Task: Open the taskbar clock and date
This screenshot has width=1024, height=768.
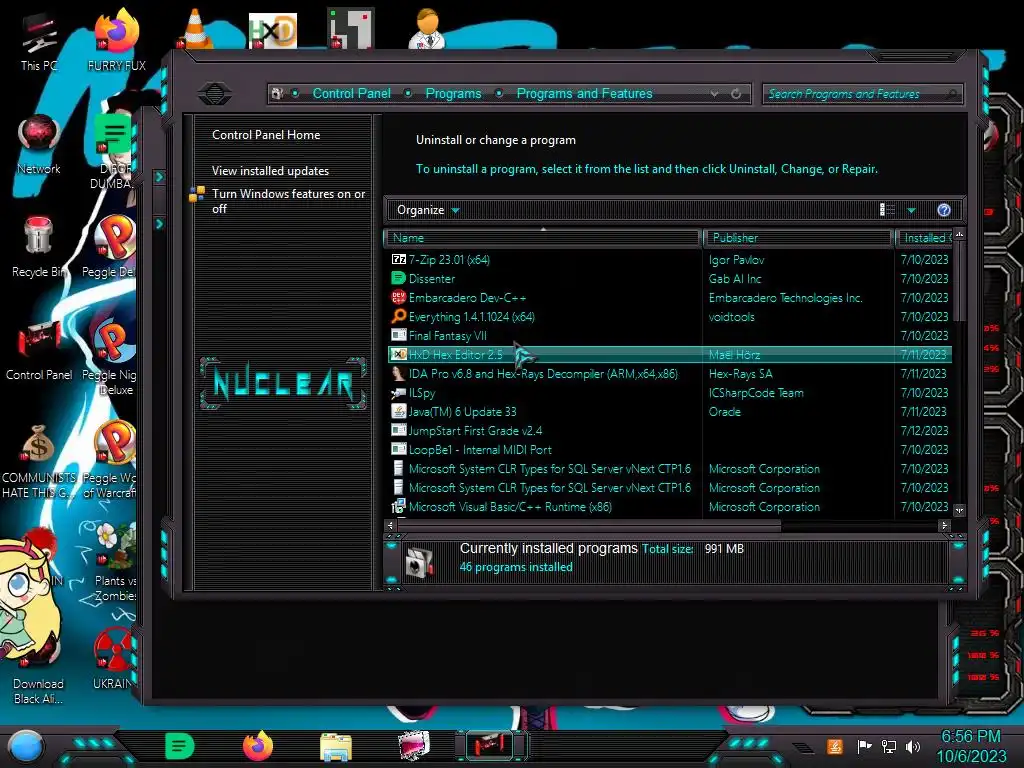Action: pyautogui.click(x=971, y=746)
